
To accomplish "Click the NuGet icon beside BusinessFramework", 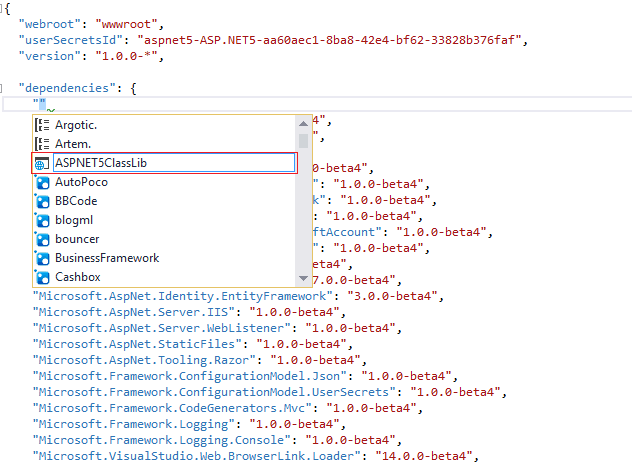I will [42, 258].
